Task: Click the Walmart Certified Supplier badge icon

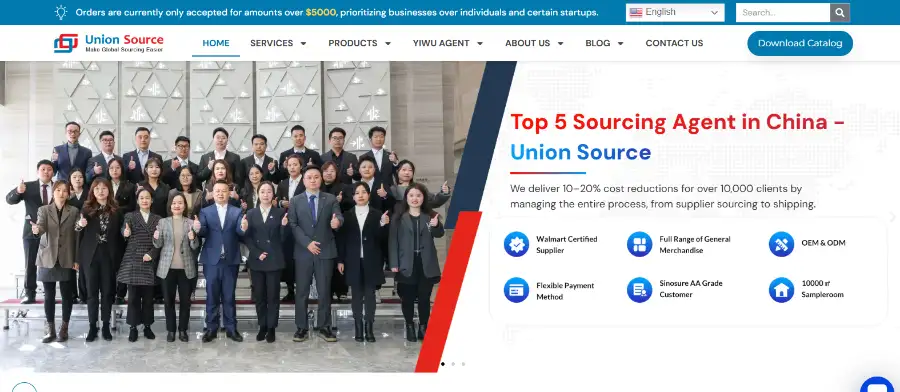Action: pos(516,244)
